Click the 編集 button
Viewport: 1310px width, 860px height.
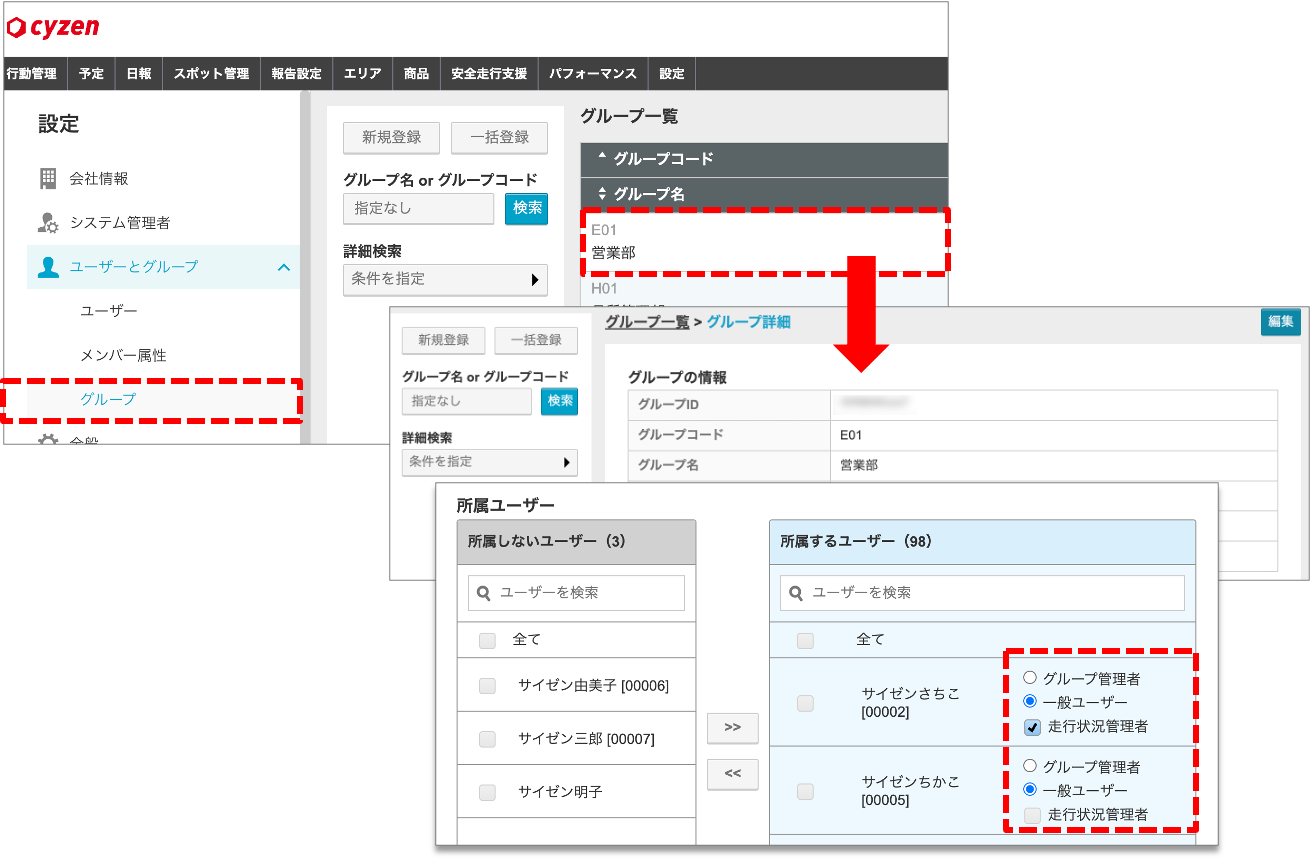(x=1281, y=322)
